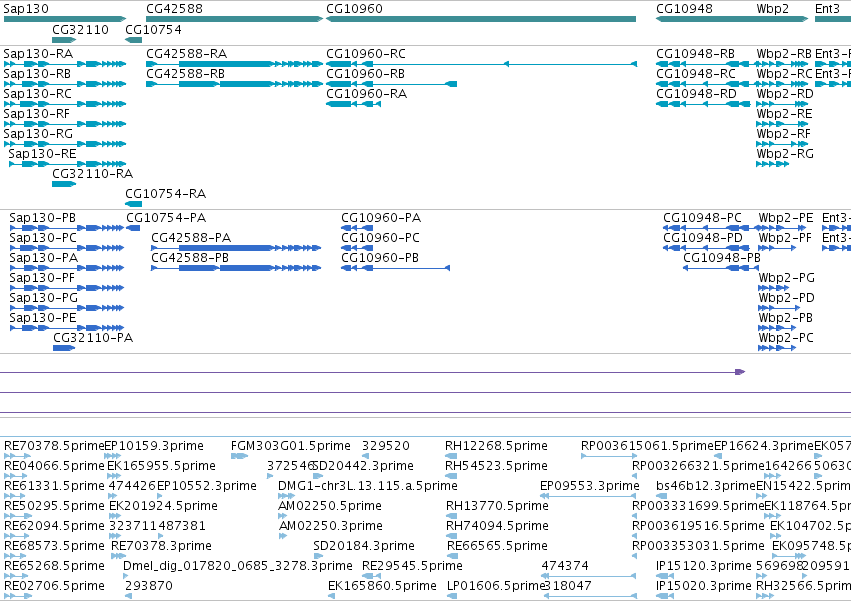Click the EP10159.3prime EST label
Image resolution: width=851 pixels, height=601 pixels.
pos(154,446)
